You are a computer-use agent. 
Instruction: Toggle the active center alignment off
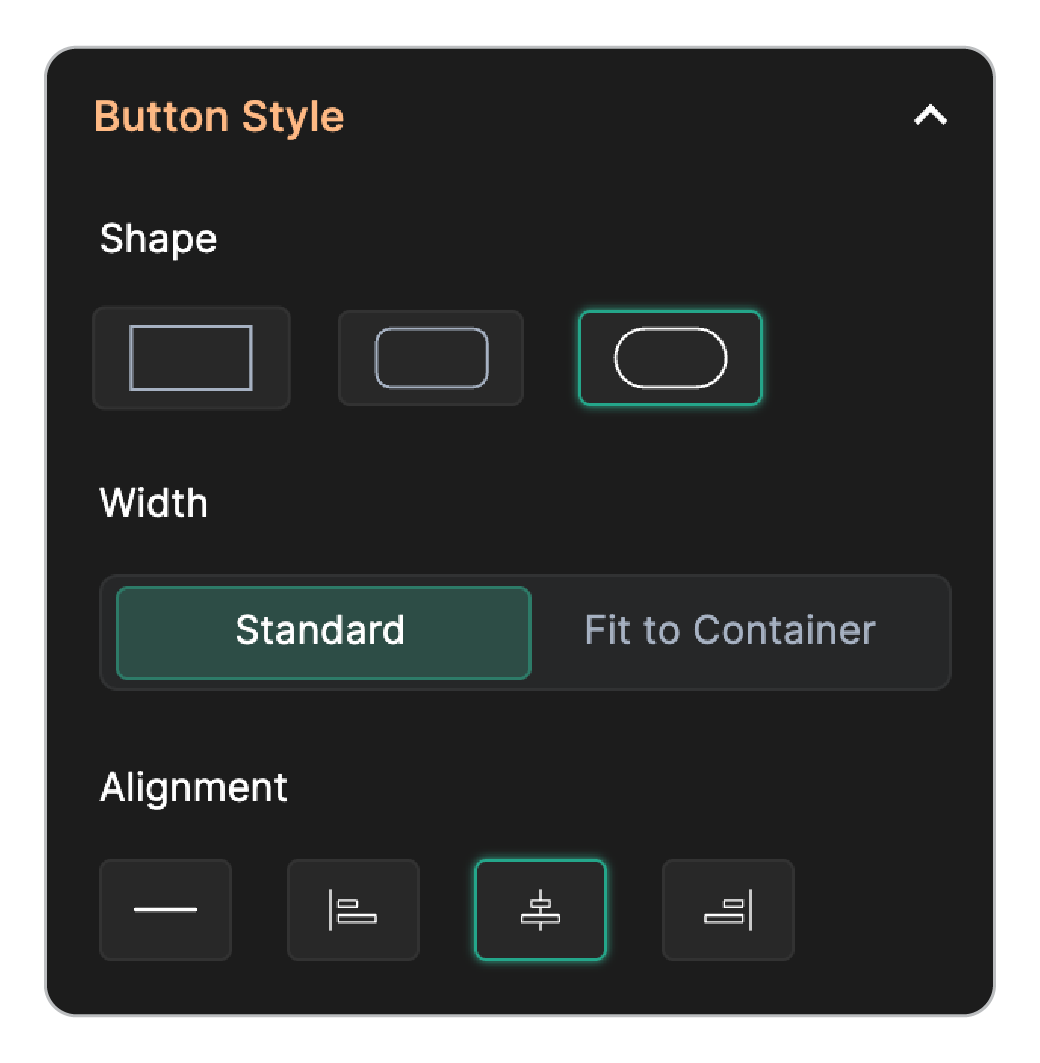(540, 909)
